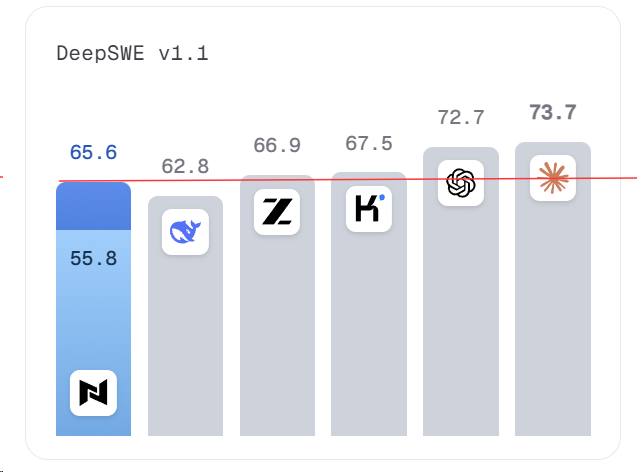Click the Claude orange starburst icon

point(553,178)
